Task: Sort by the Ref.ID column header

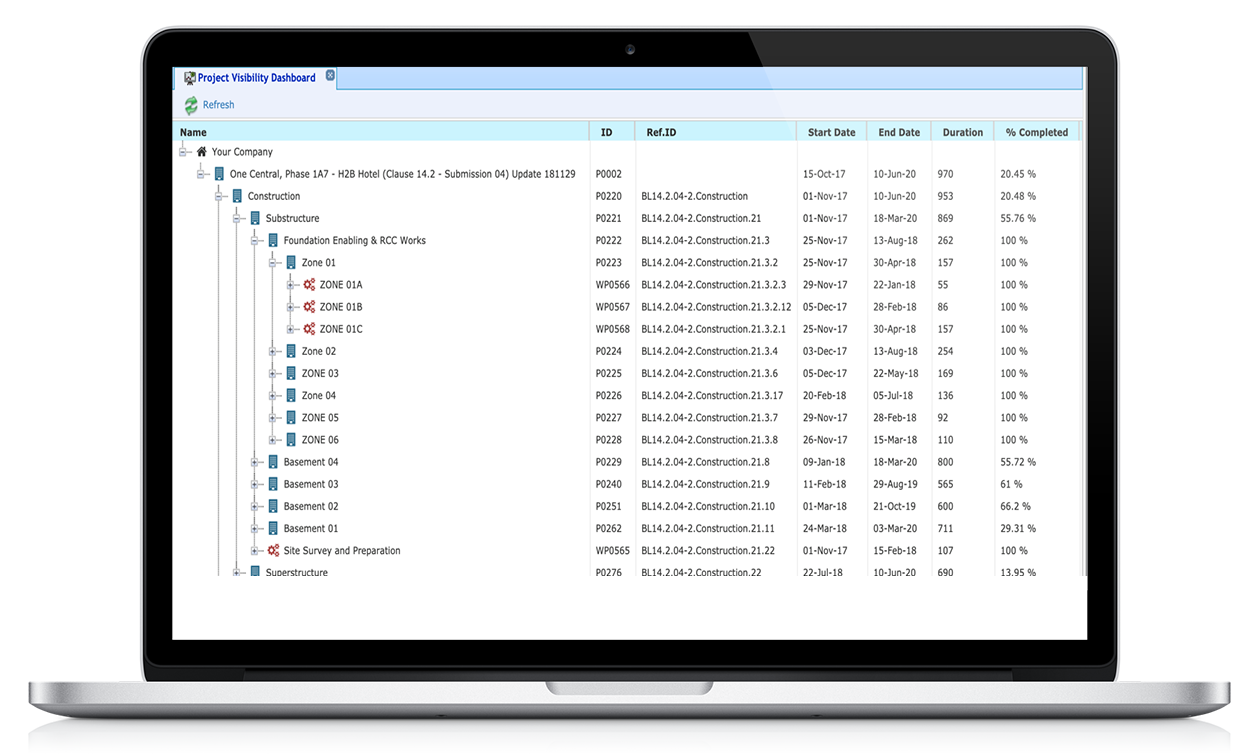Action: pos(716,132)
